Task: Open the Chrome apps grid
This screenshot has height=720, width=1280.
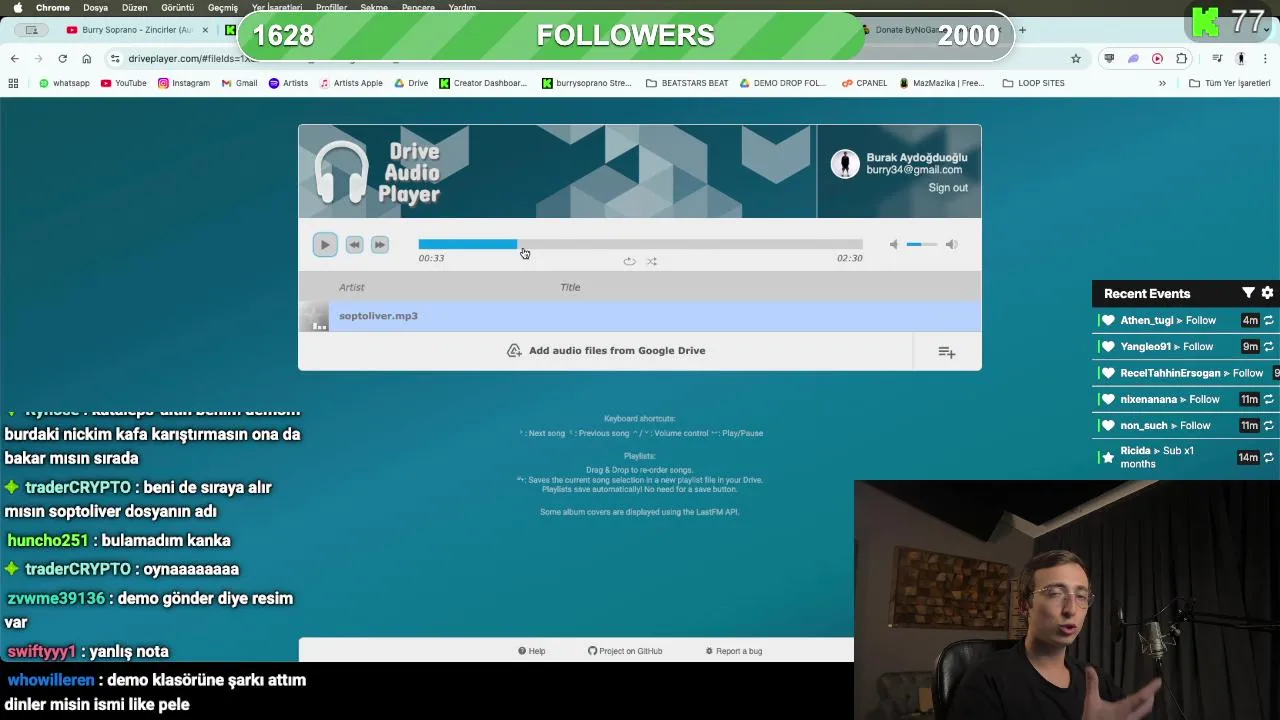Action: coord(13,83)
